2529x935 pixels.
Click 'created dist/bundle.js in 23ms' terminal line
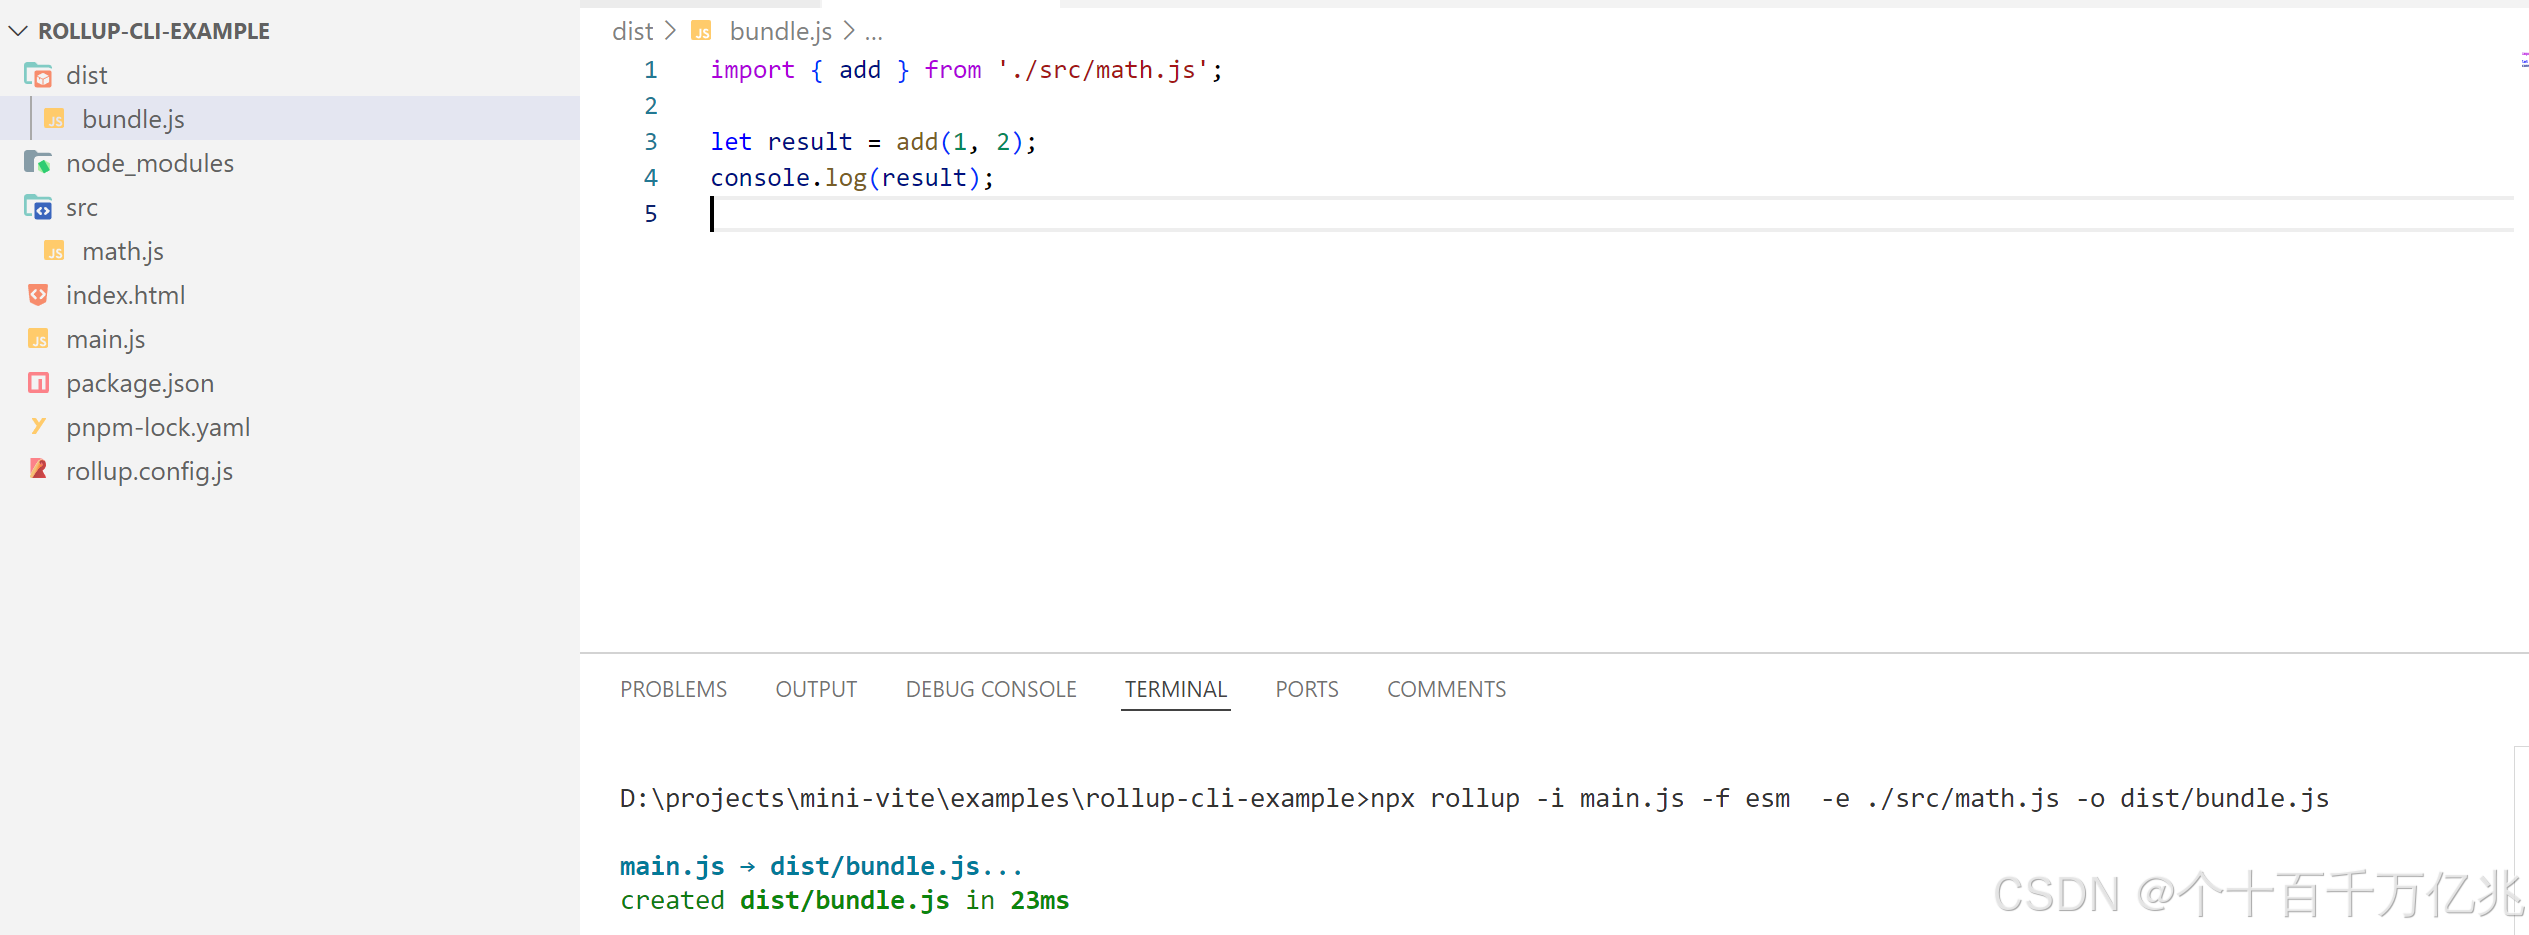pos(845,900)
